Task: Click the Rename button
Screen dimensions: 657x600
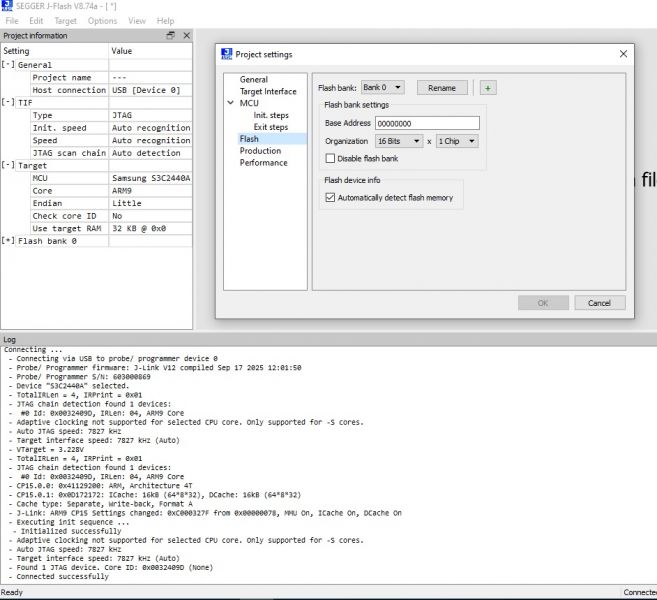Action: coord(441,88)
